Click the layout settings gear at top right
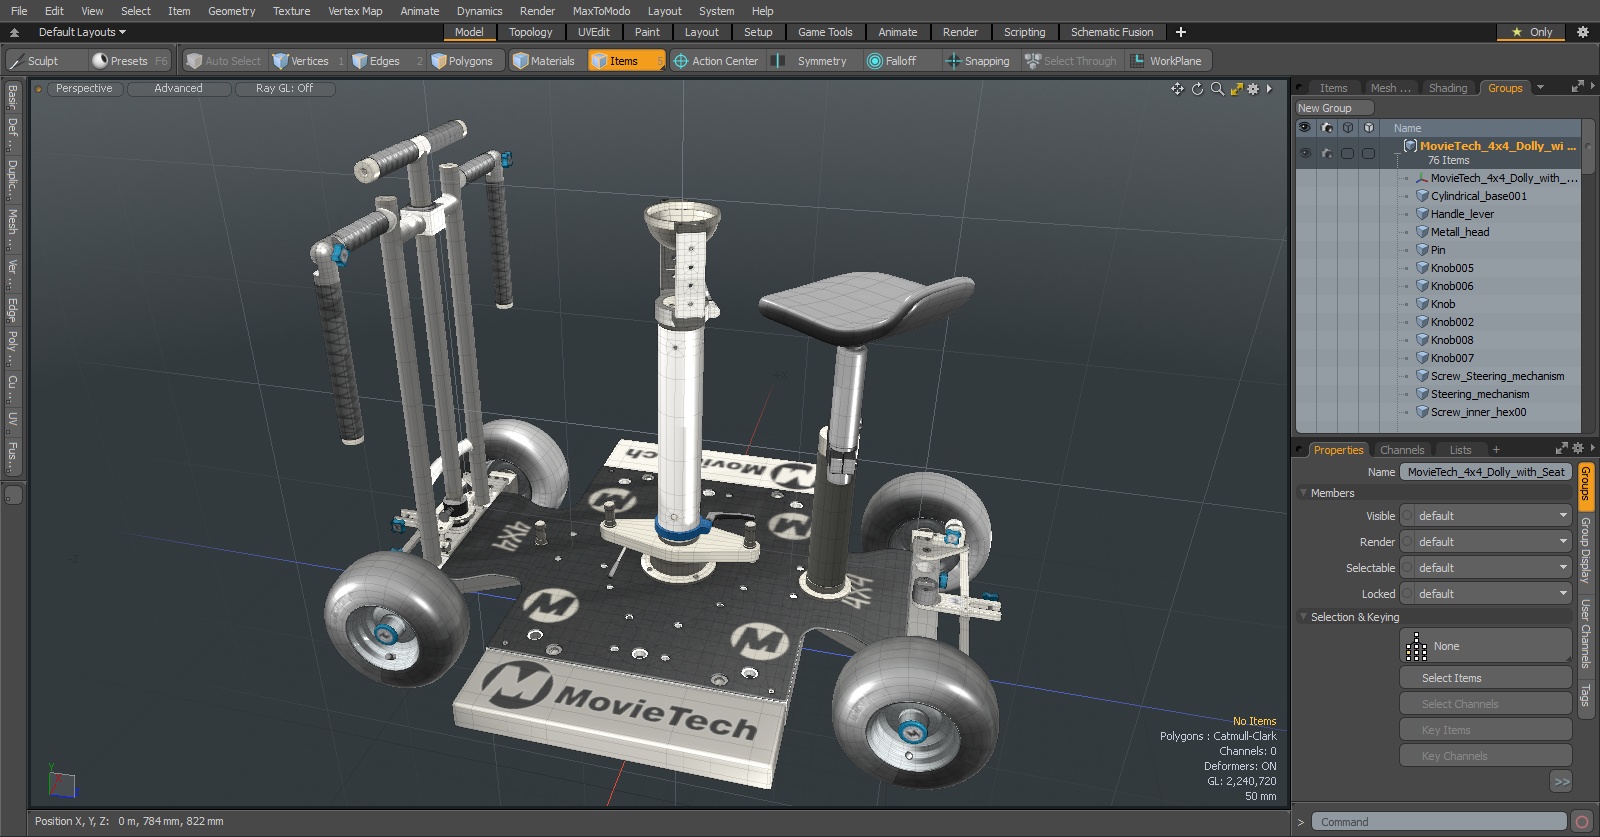This screenshot has width=1600, height=837. pyautogui.click(x=1582, y=32)
